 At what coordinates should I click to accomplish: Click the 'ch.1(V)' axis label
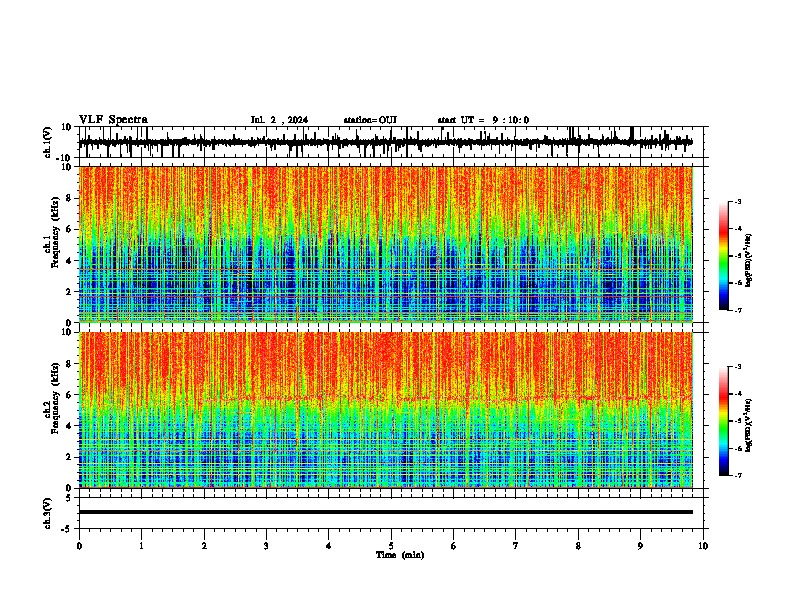tap(48, 142)
